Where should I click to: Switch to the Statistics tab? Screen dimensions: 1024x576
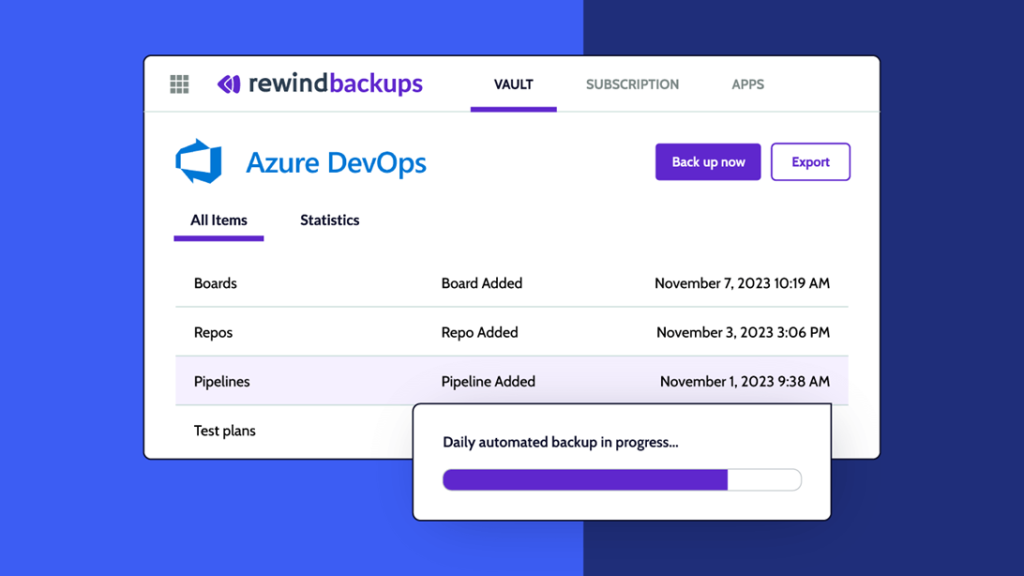[x=330, y=220]
